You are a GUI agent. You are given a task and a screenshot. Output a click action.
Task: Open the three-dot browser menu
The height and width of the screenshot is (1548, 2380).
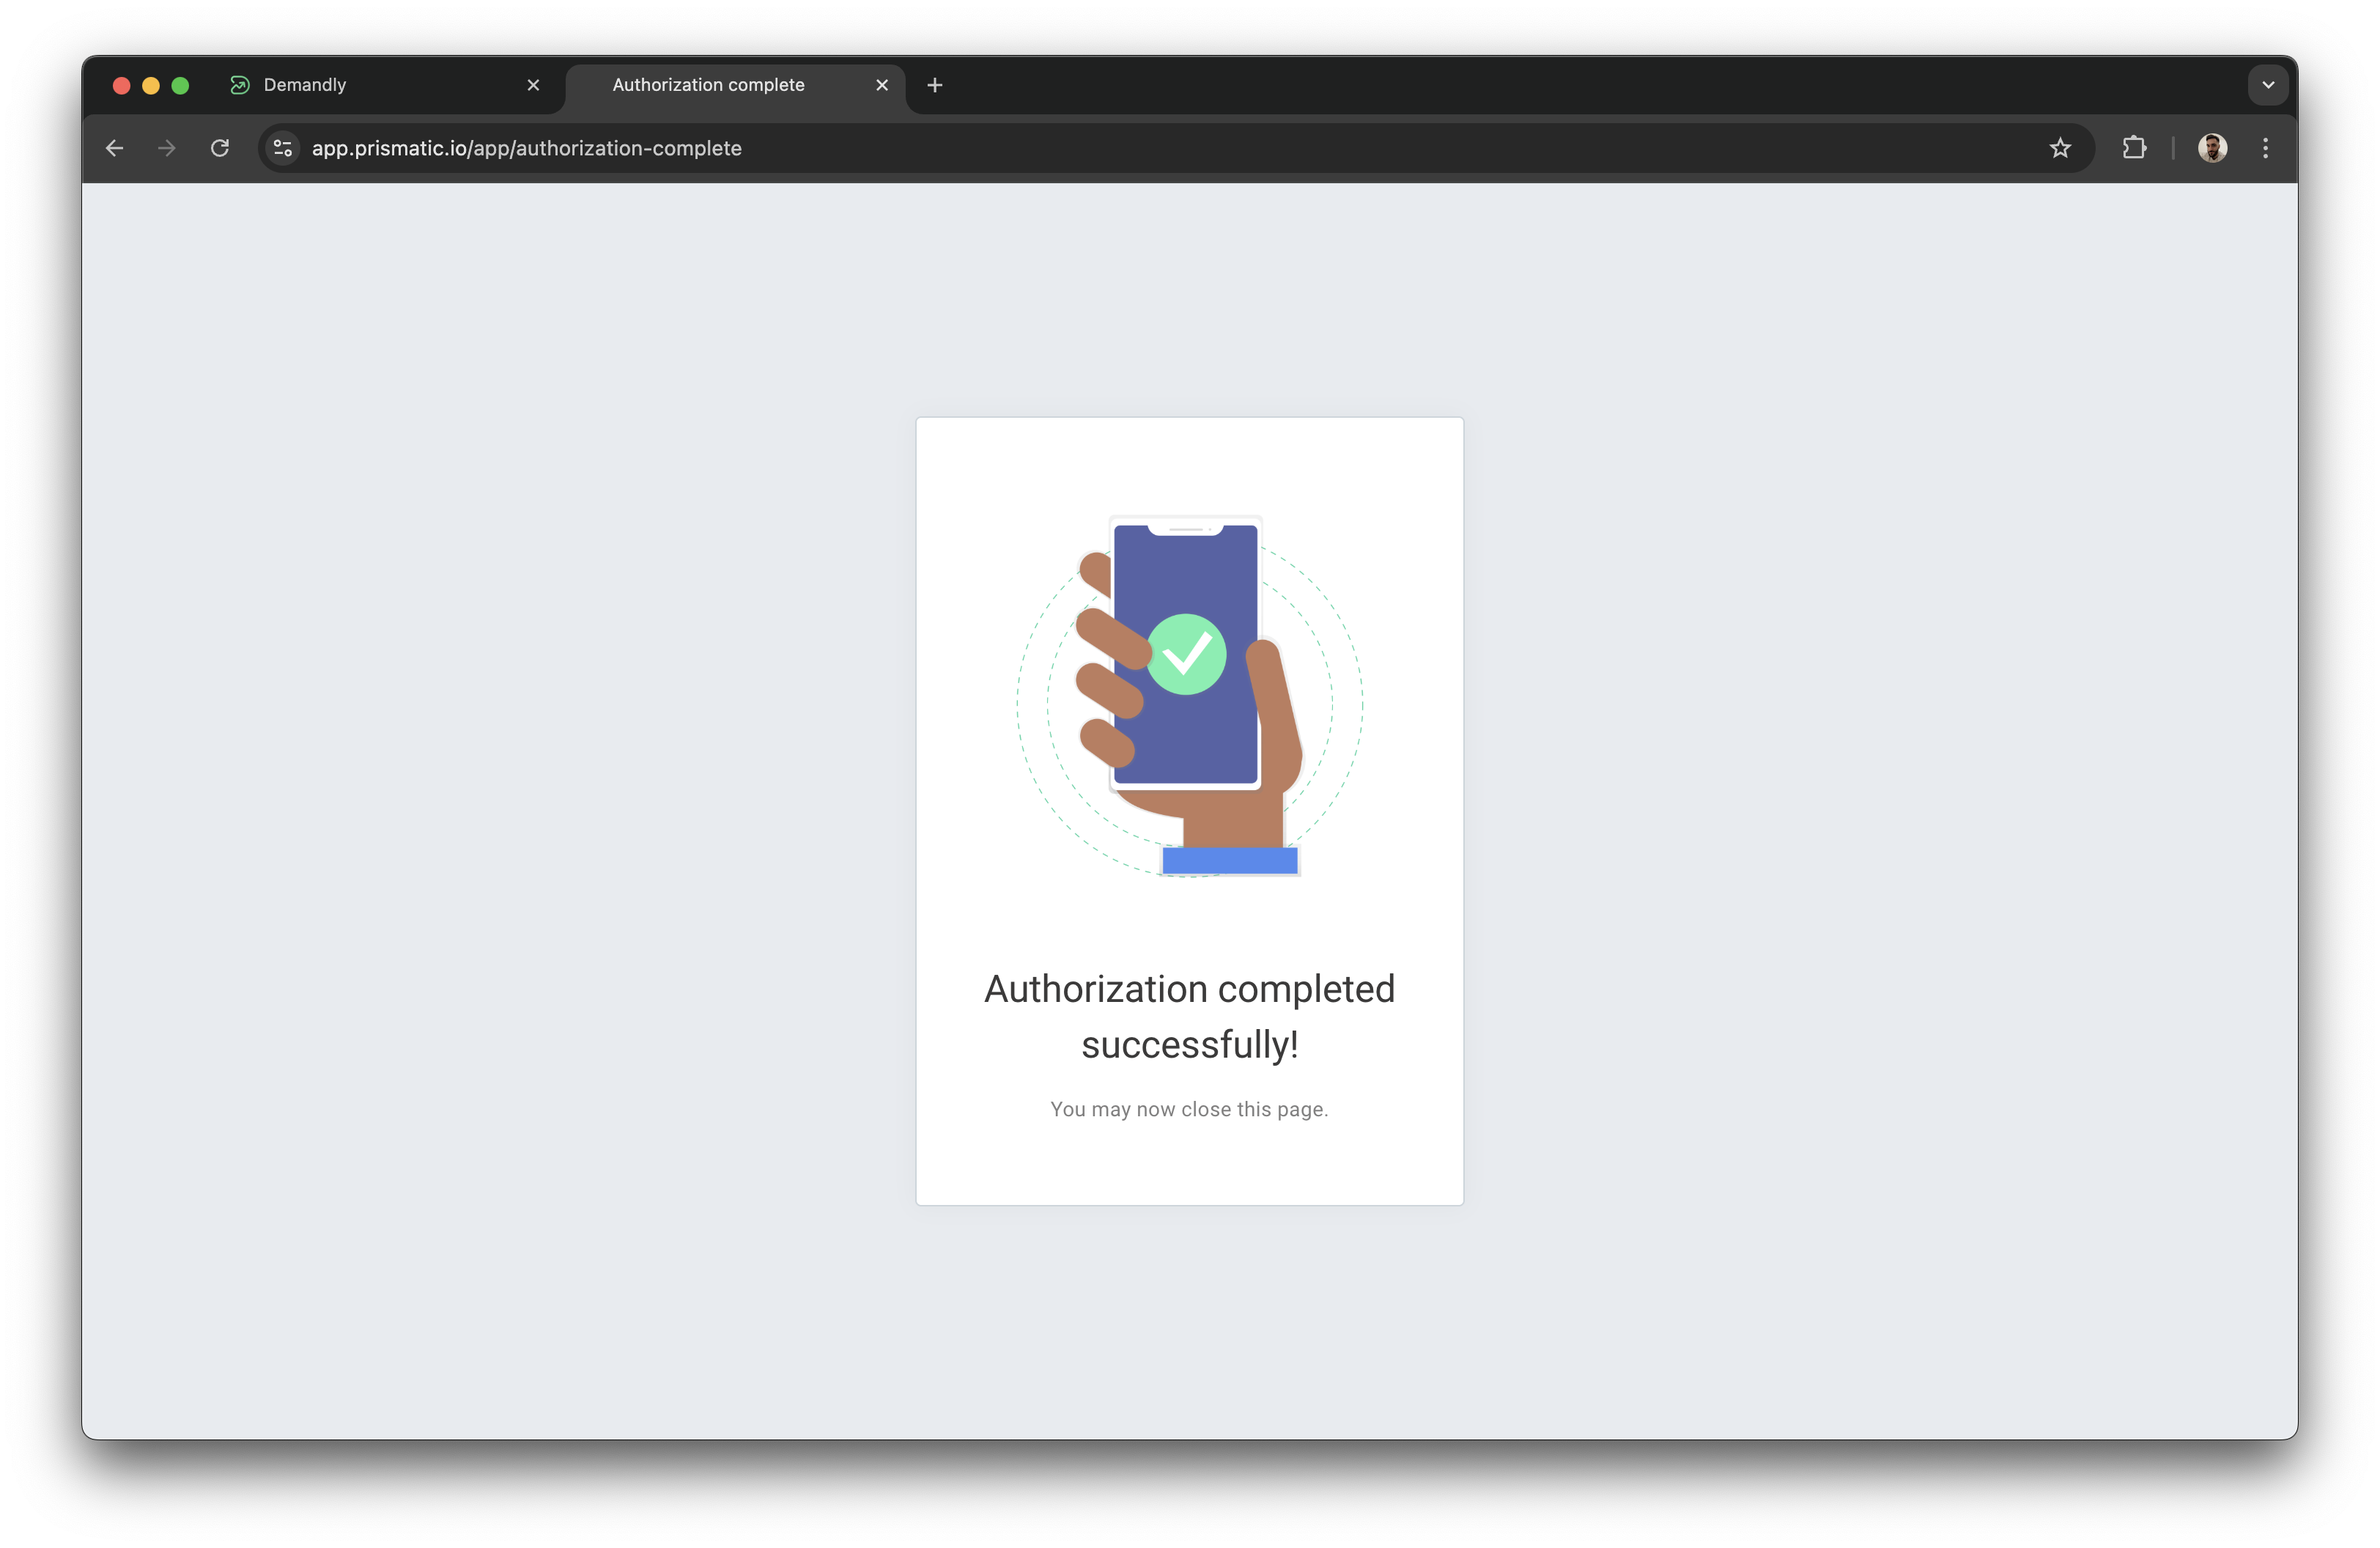click(2265, 148)
